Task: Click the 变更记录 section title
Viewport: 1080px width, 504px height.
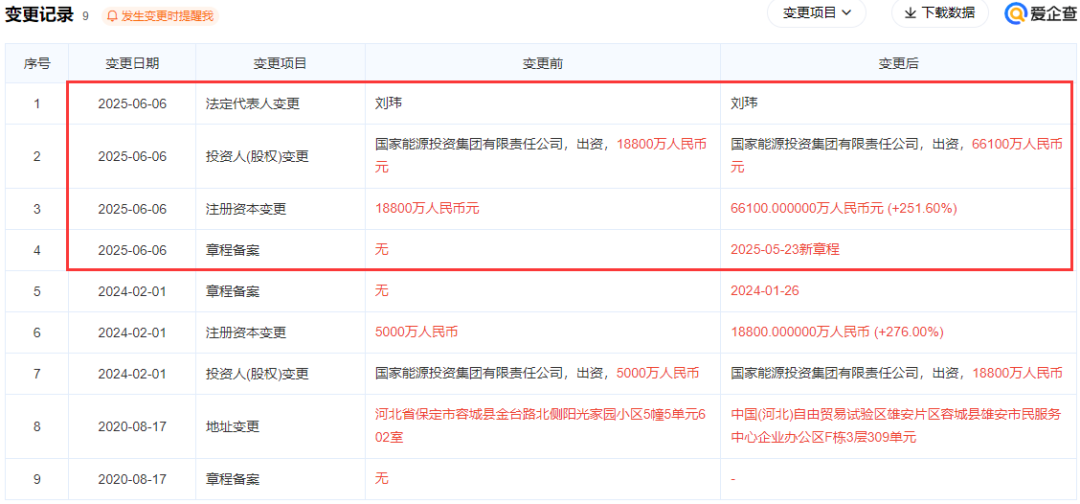Action: pos(39,15)
